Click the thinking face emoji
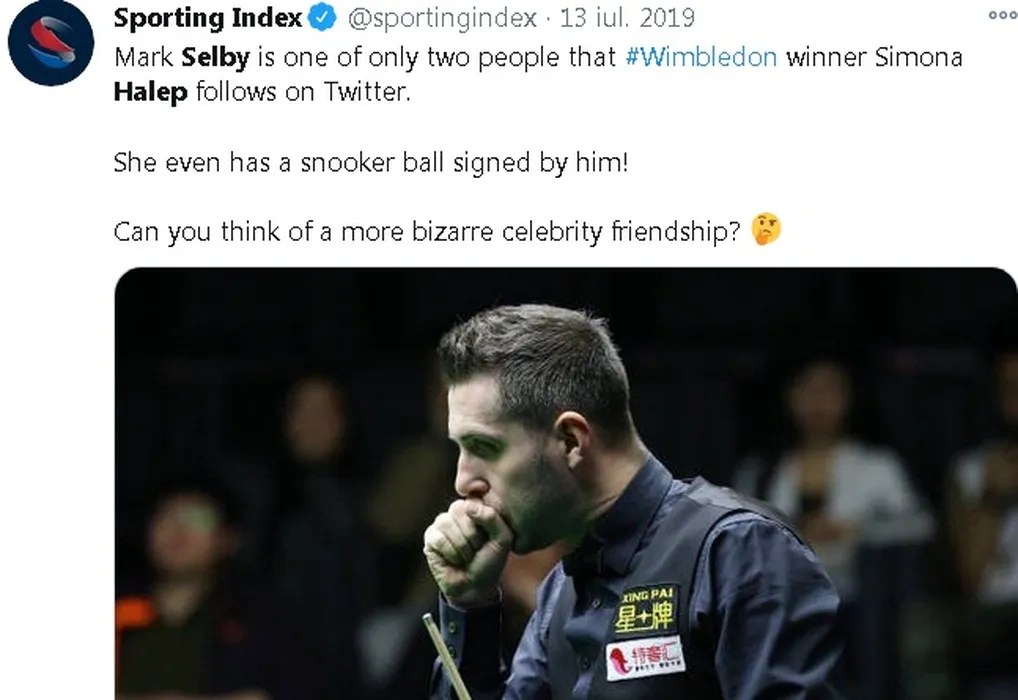 pyautogui.click(x=766, y=229)
